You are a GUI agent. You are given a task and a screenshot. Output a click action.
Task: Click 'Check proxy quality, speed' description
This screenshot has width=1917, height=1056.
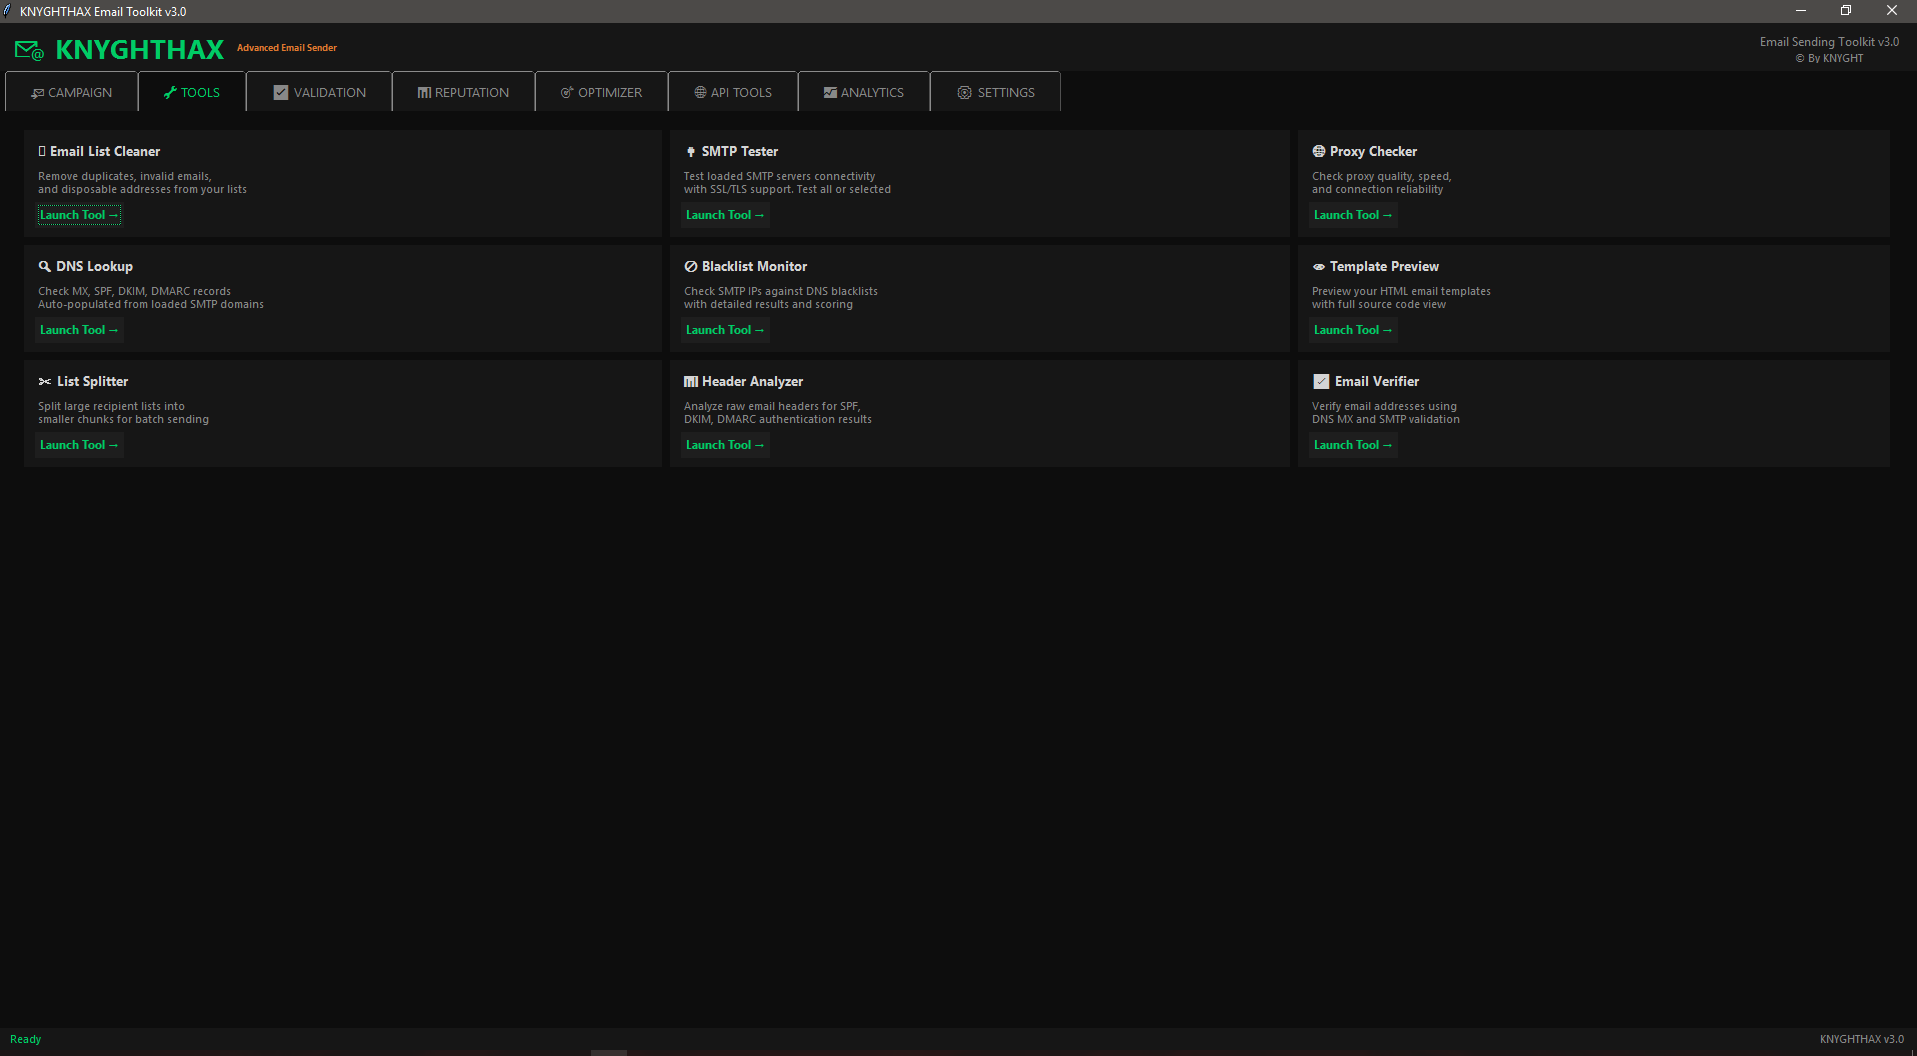click(1381, 176)
